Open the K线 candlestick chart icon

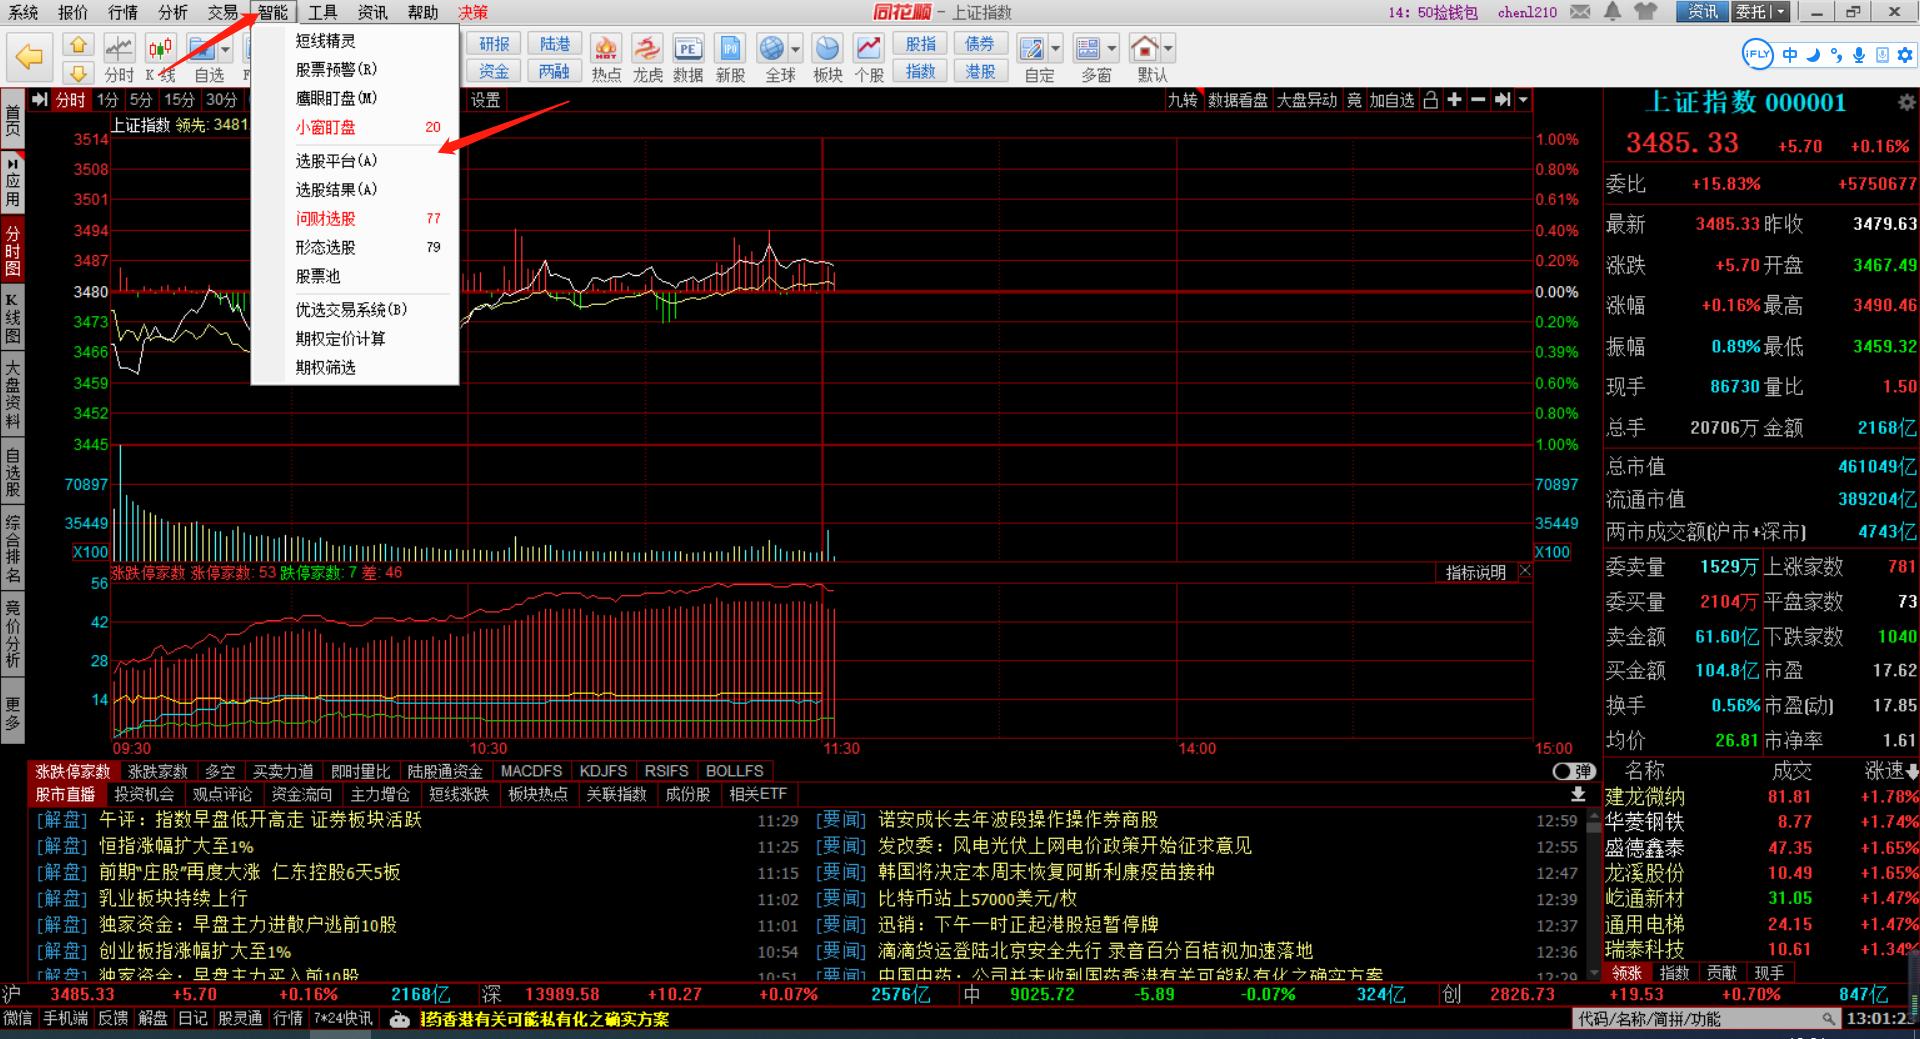(160, 49)
